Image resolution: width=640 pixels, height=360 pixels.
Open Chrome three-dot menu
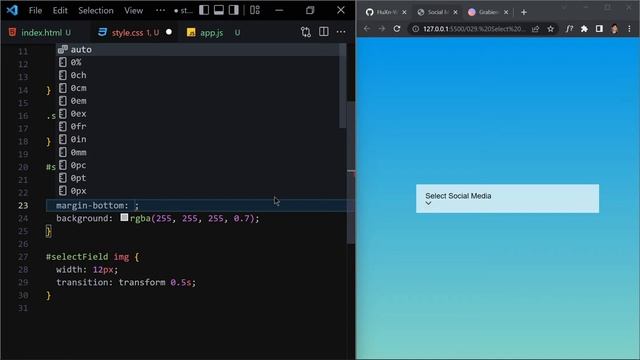pyautogui.click(x=629, y=29)
